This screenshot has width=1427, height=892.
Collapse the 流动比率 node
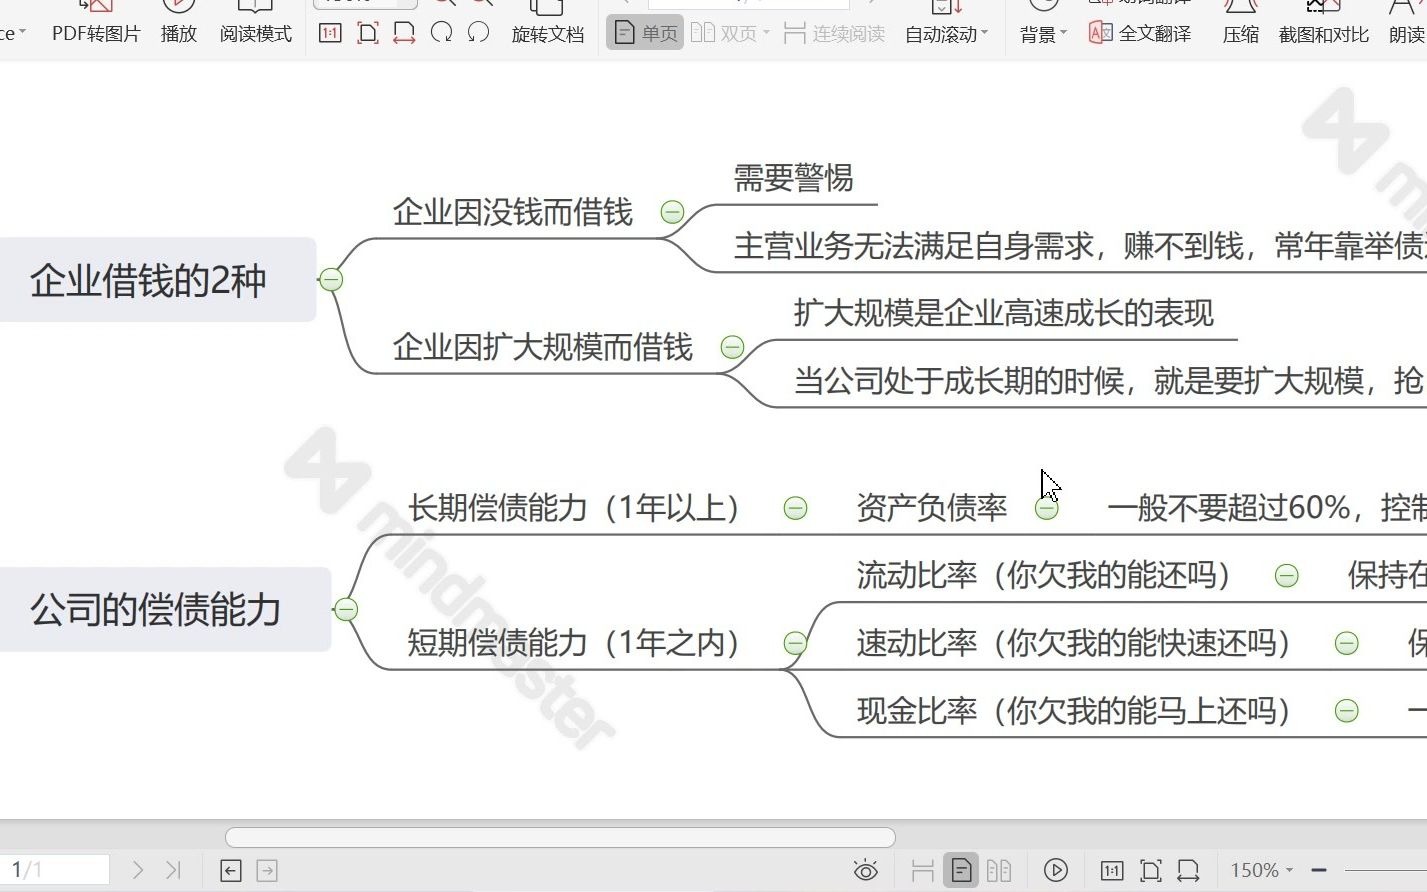(1287, 575)
